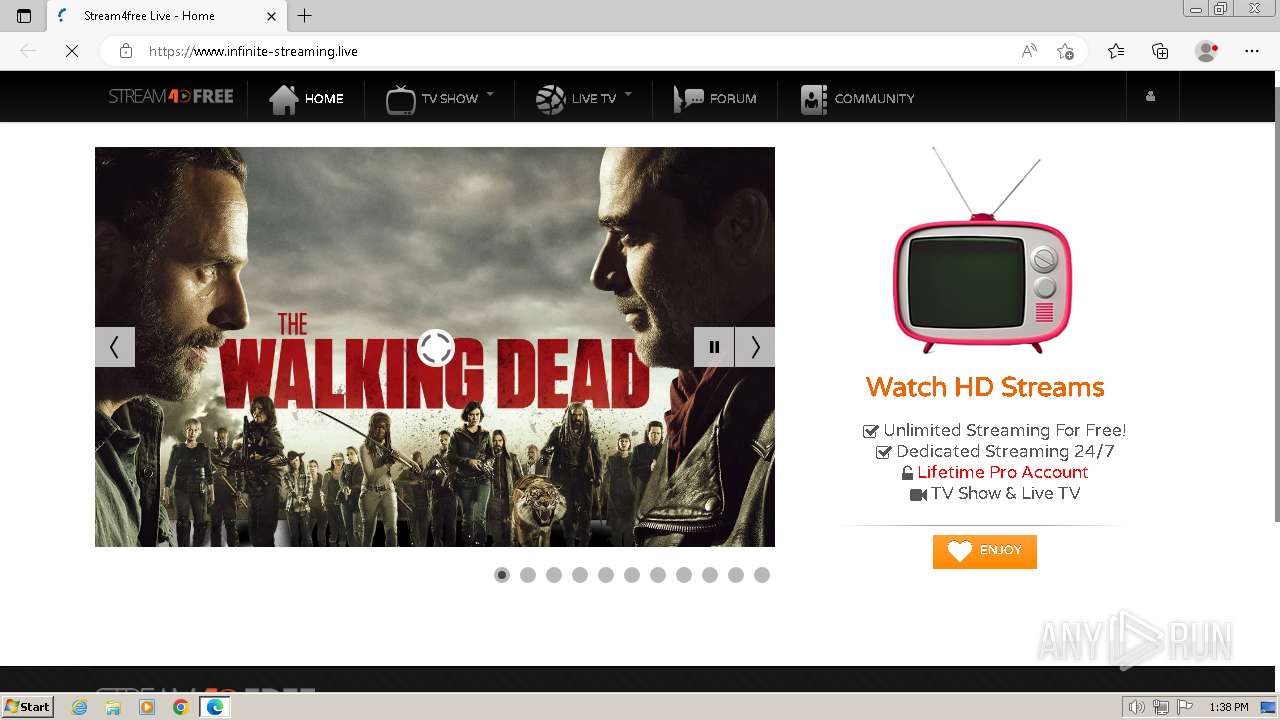Click the Stream4Free logo
This screenshot has width=1280, height=720.
(x=171, y=97)
